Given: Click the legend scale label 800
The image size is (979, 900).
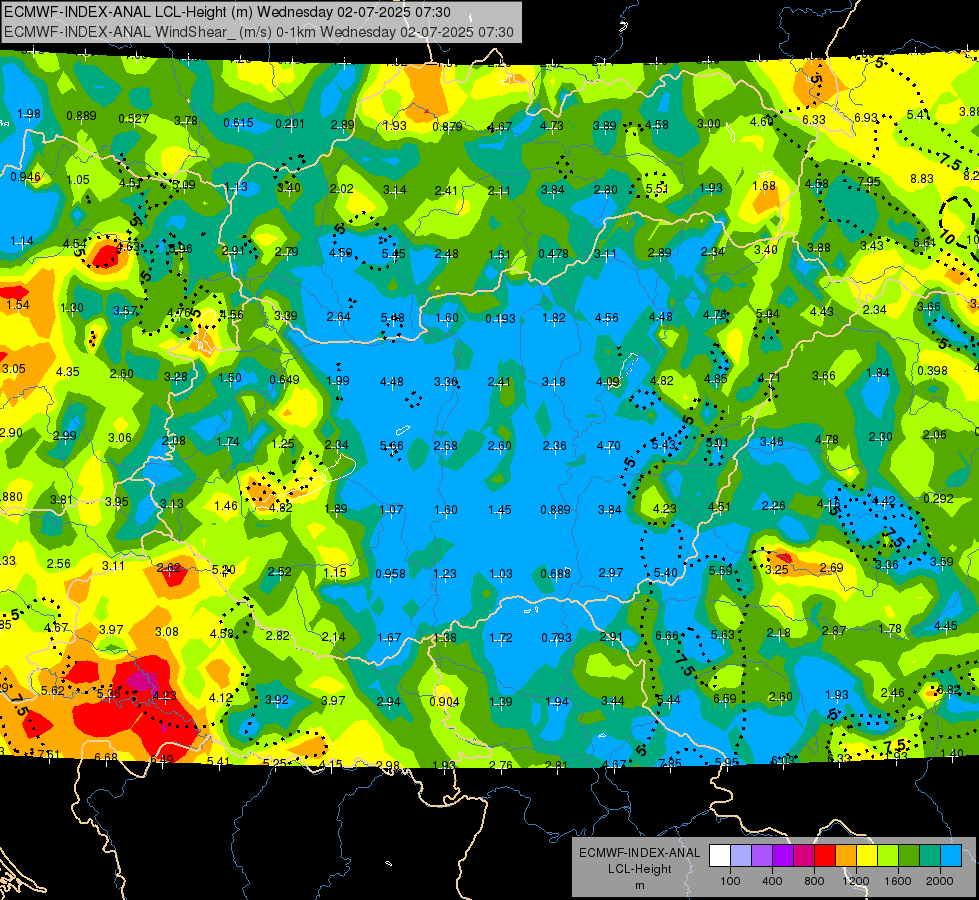Looking at the screenshot, I should (x=814, y=881).
